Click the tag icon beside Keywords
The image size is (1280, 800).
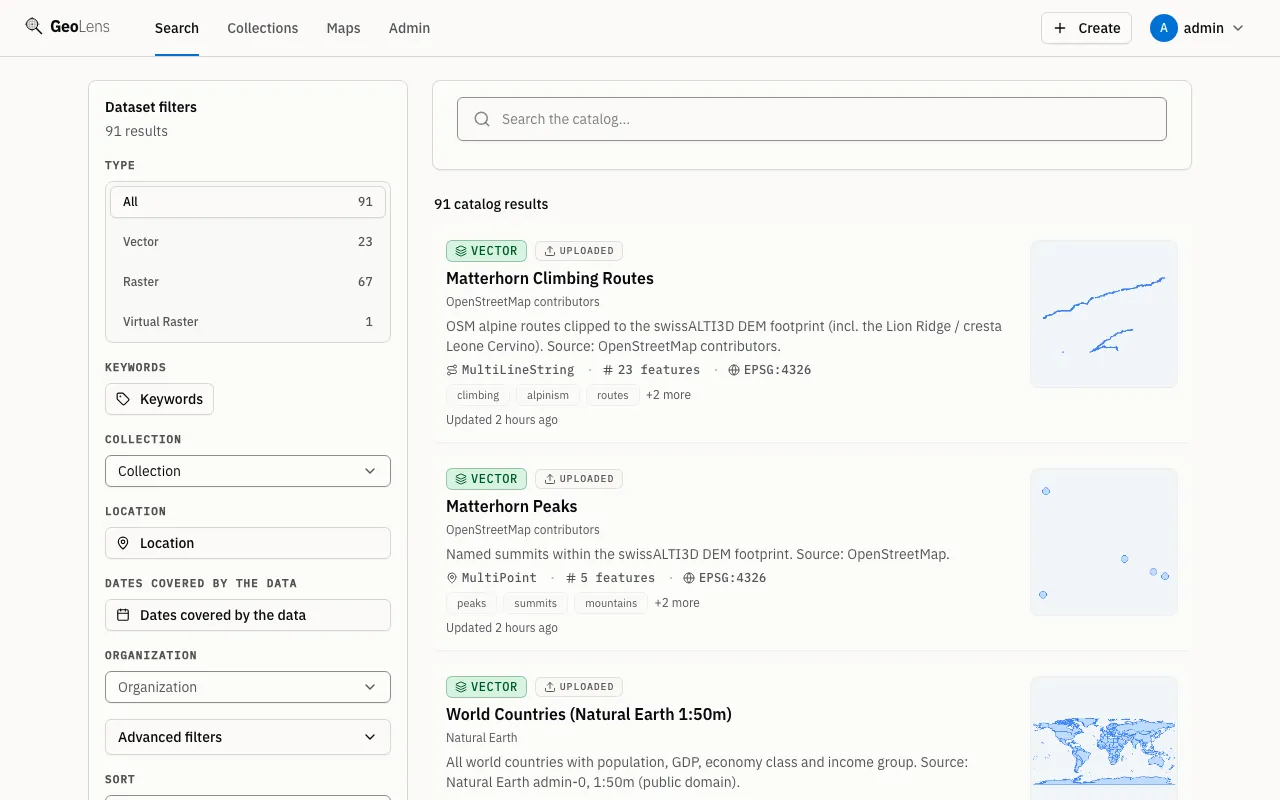pos(123,399)
